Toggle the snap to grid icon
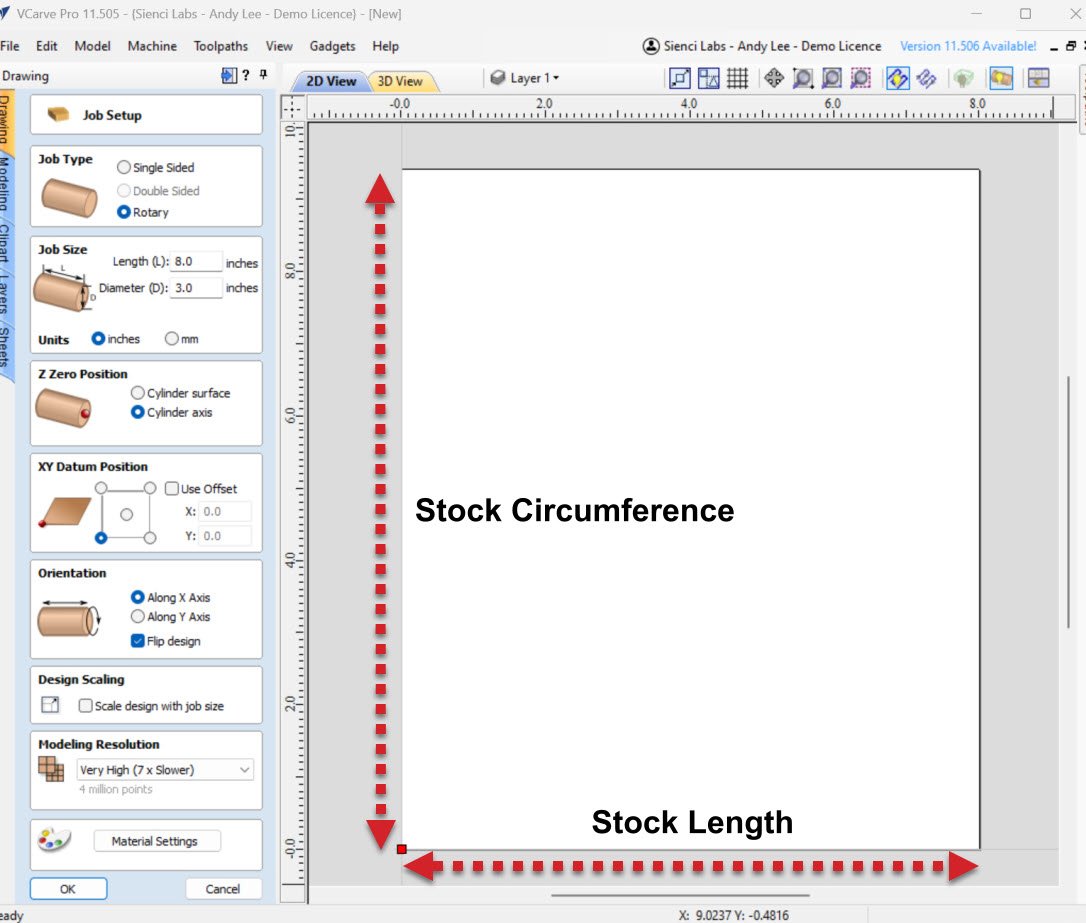The width and height of the screenshot is (1086, 923). tap(737, 78)
